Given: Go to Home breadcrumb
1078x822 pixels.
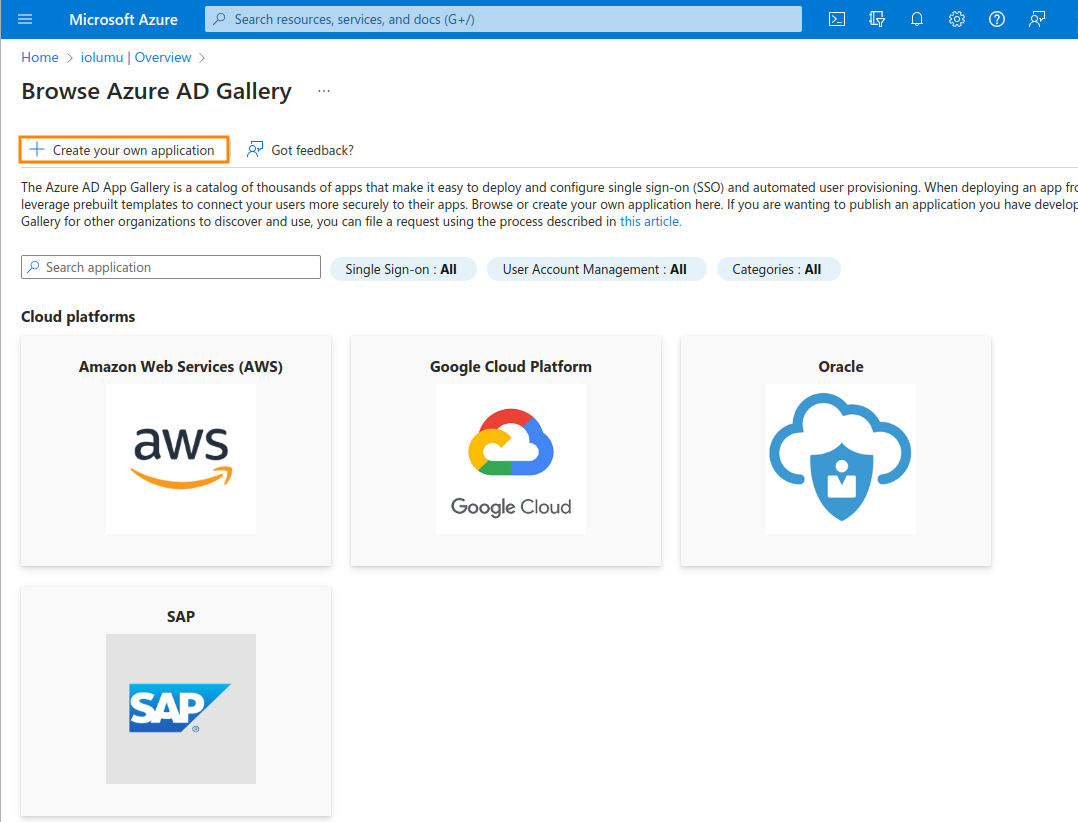Looking at the screenshot, I should 40,58.
